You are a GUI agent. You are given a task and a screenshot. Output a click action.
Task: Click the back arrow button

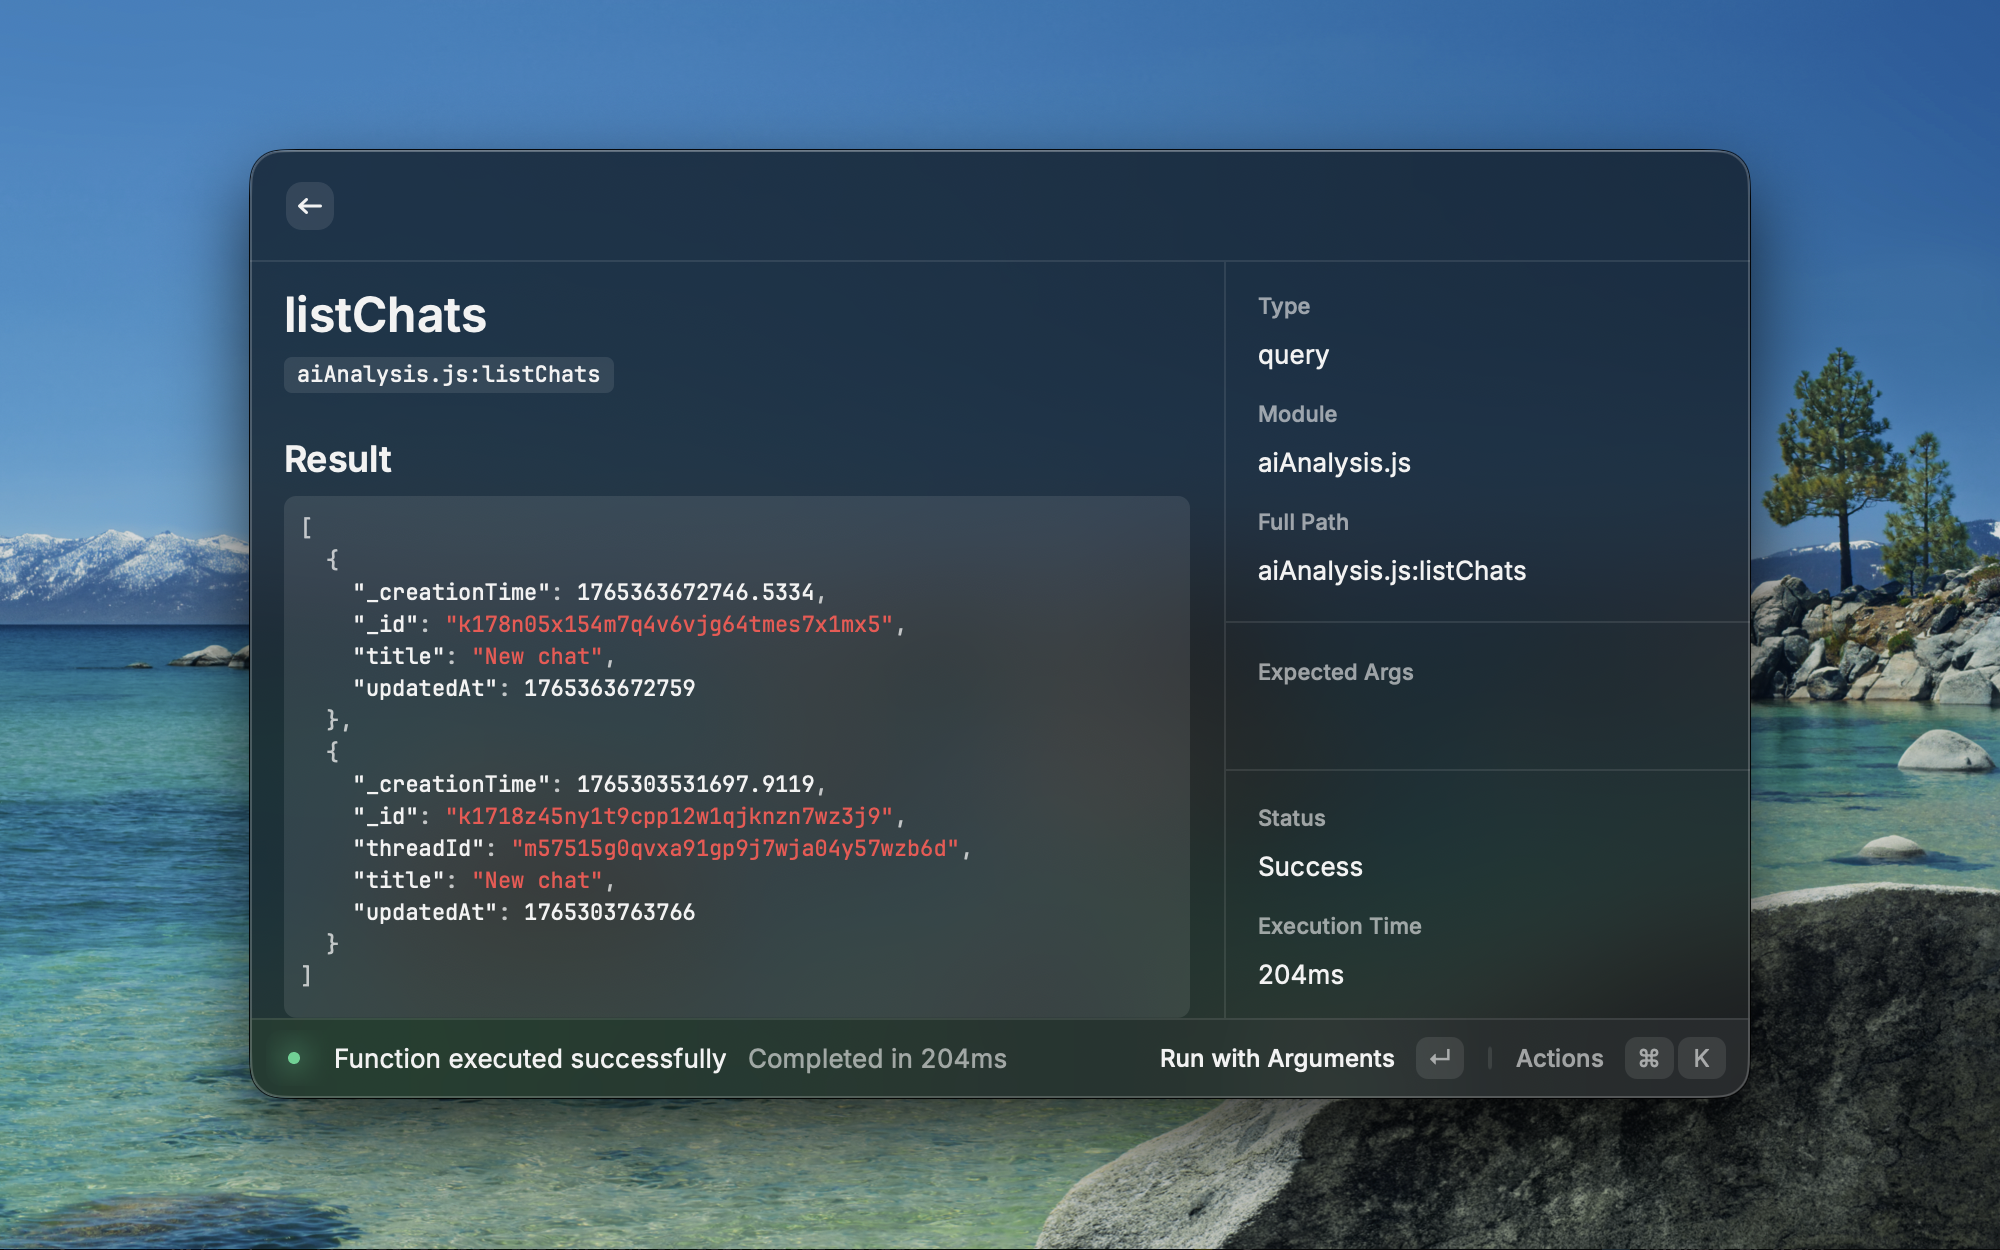310,206
